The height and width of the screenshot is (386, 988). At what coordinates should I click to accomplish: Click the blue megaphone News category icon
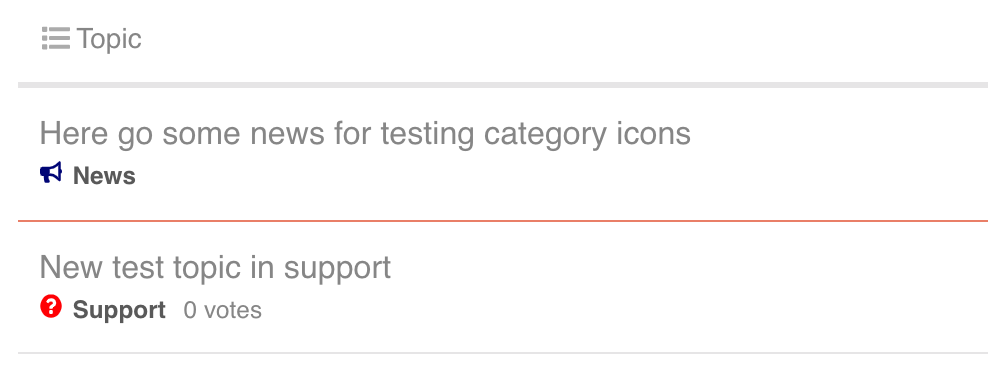51,173
